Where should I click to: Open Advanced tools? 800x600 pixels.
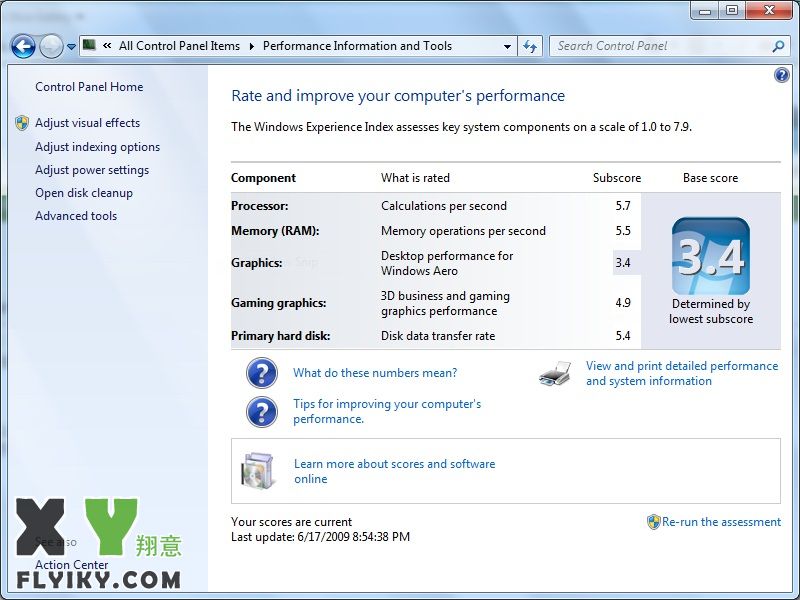[76, 216]
